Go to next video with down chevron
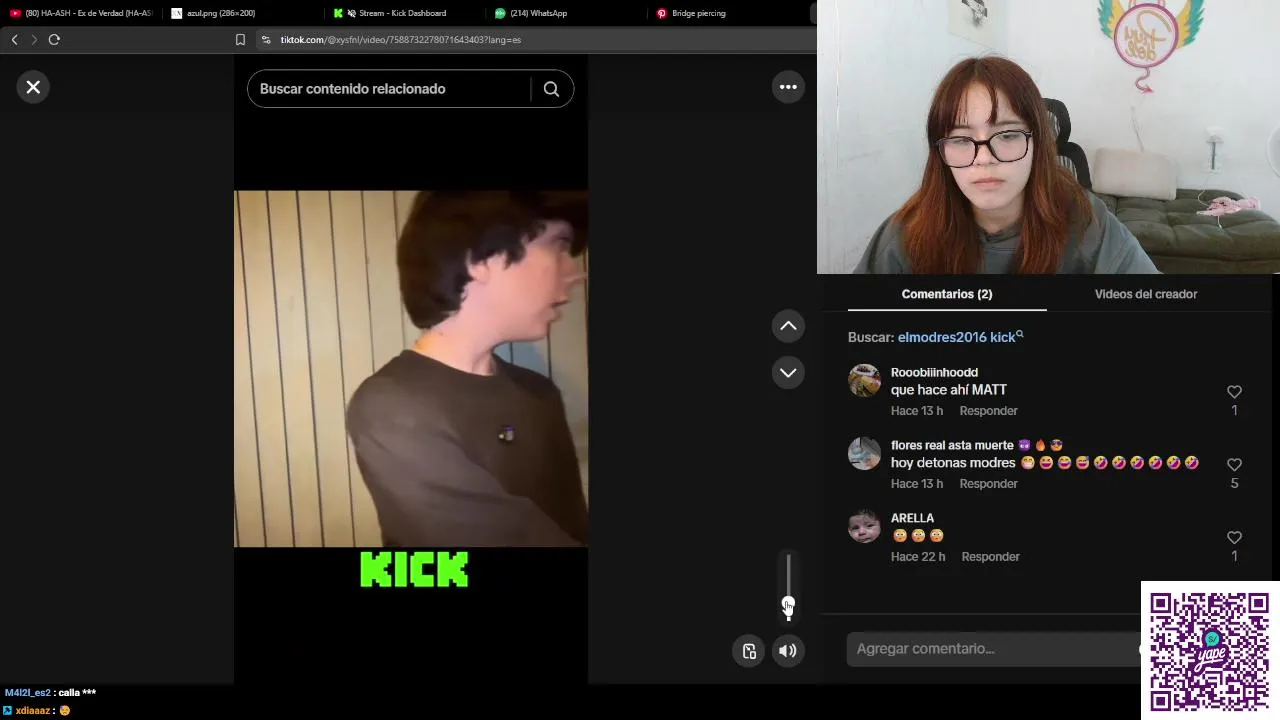Screen dimensions: 1280x720 coord(788,372)
